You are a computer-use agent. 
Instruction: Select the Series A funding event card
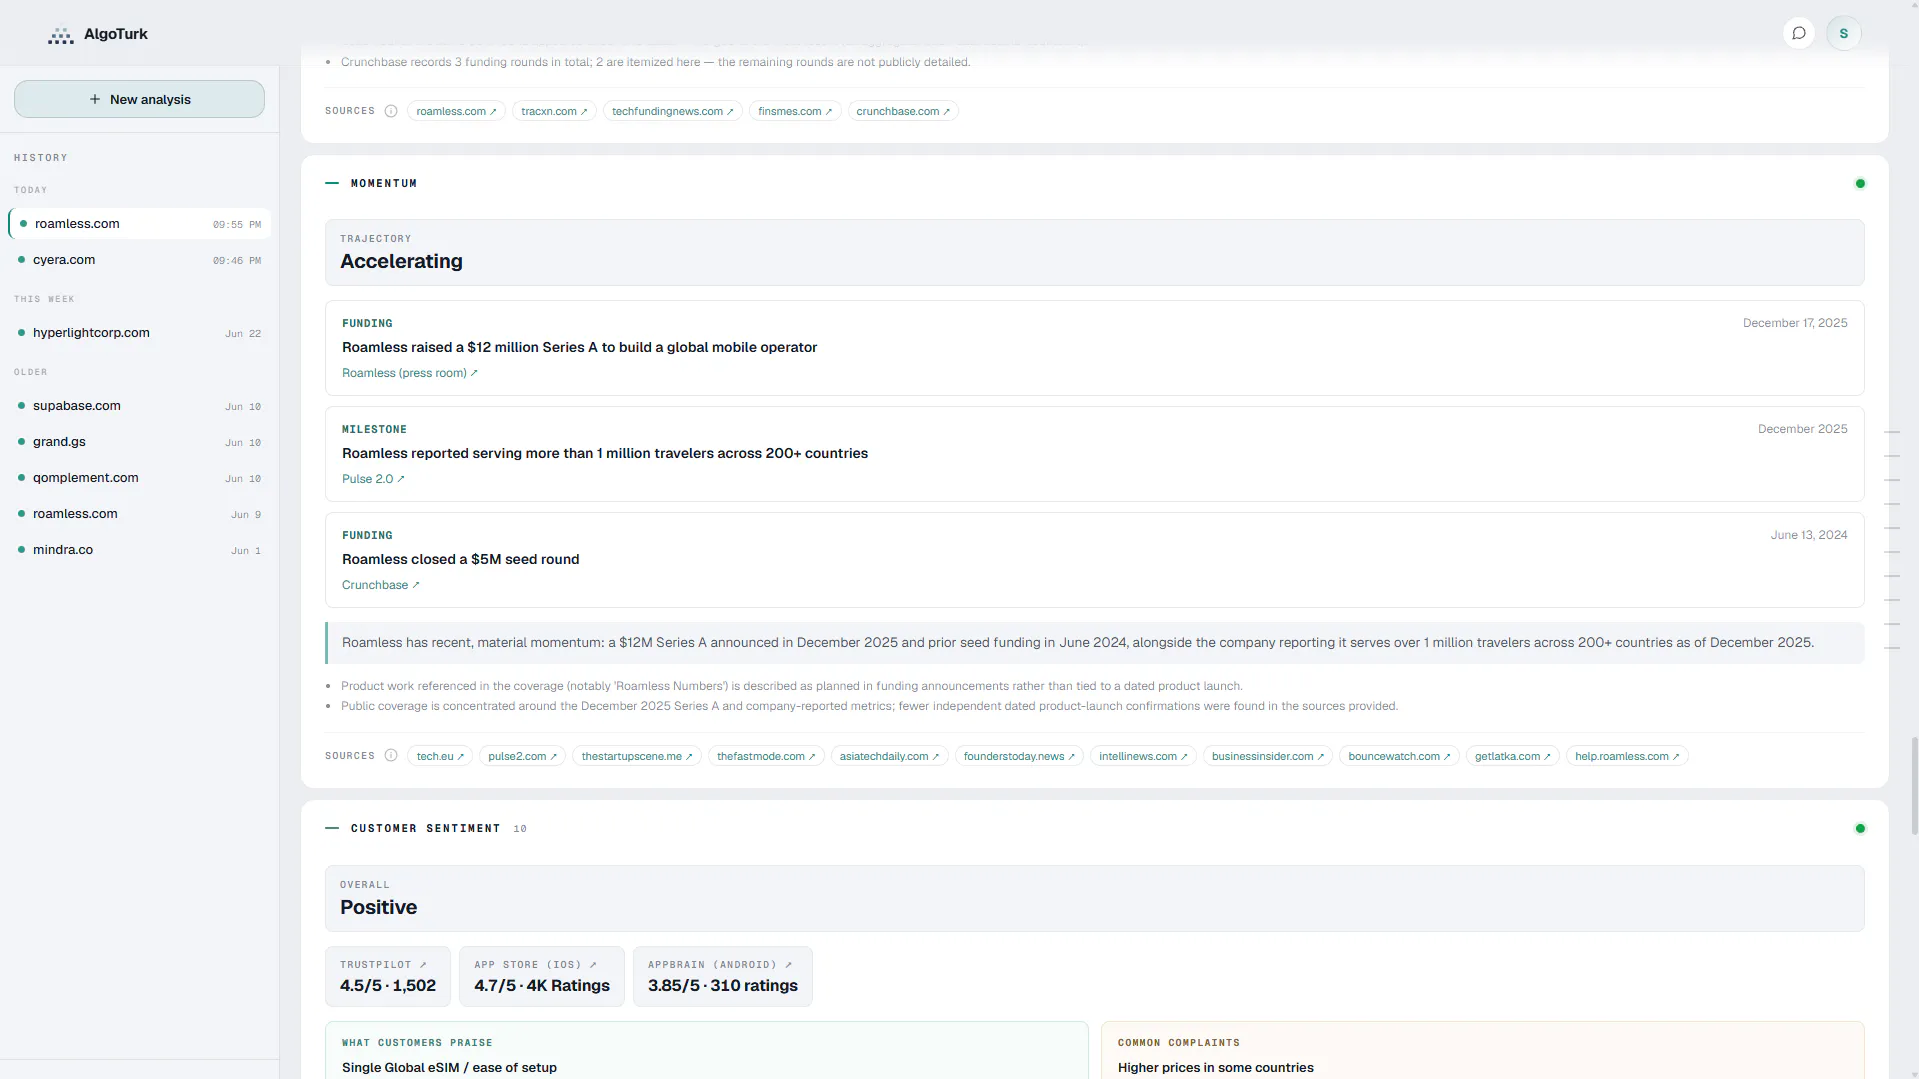point(1094,348)
